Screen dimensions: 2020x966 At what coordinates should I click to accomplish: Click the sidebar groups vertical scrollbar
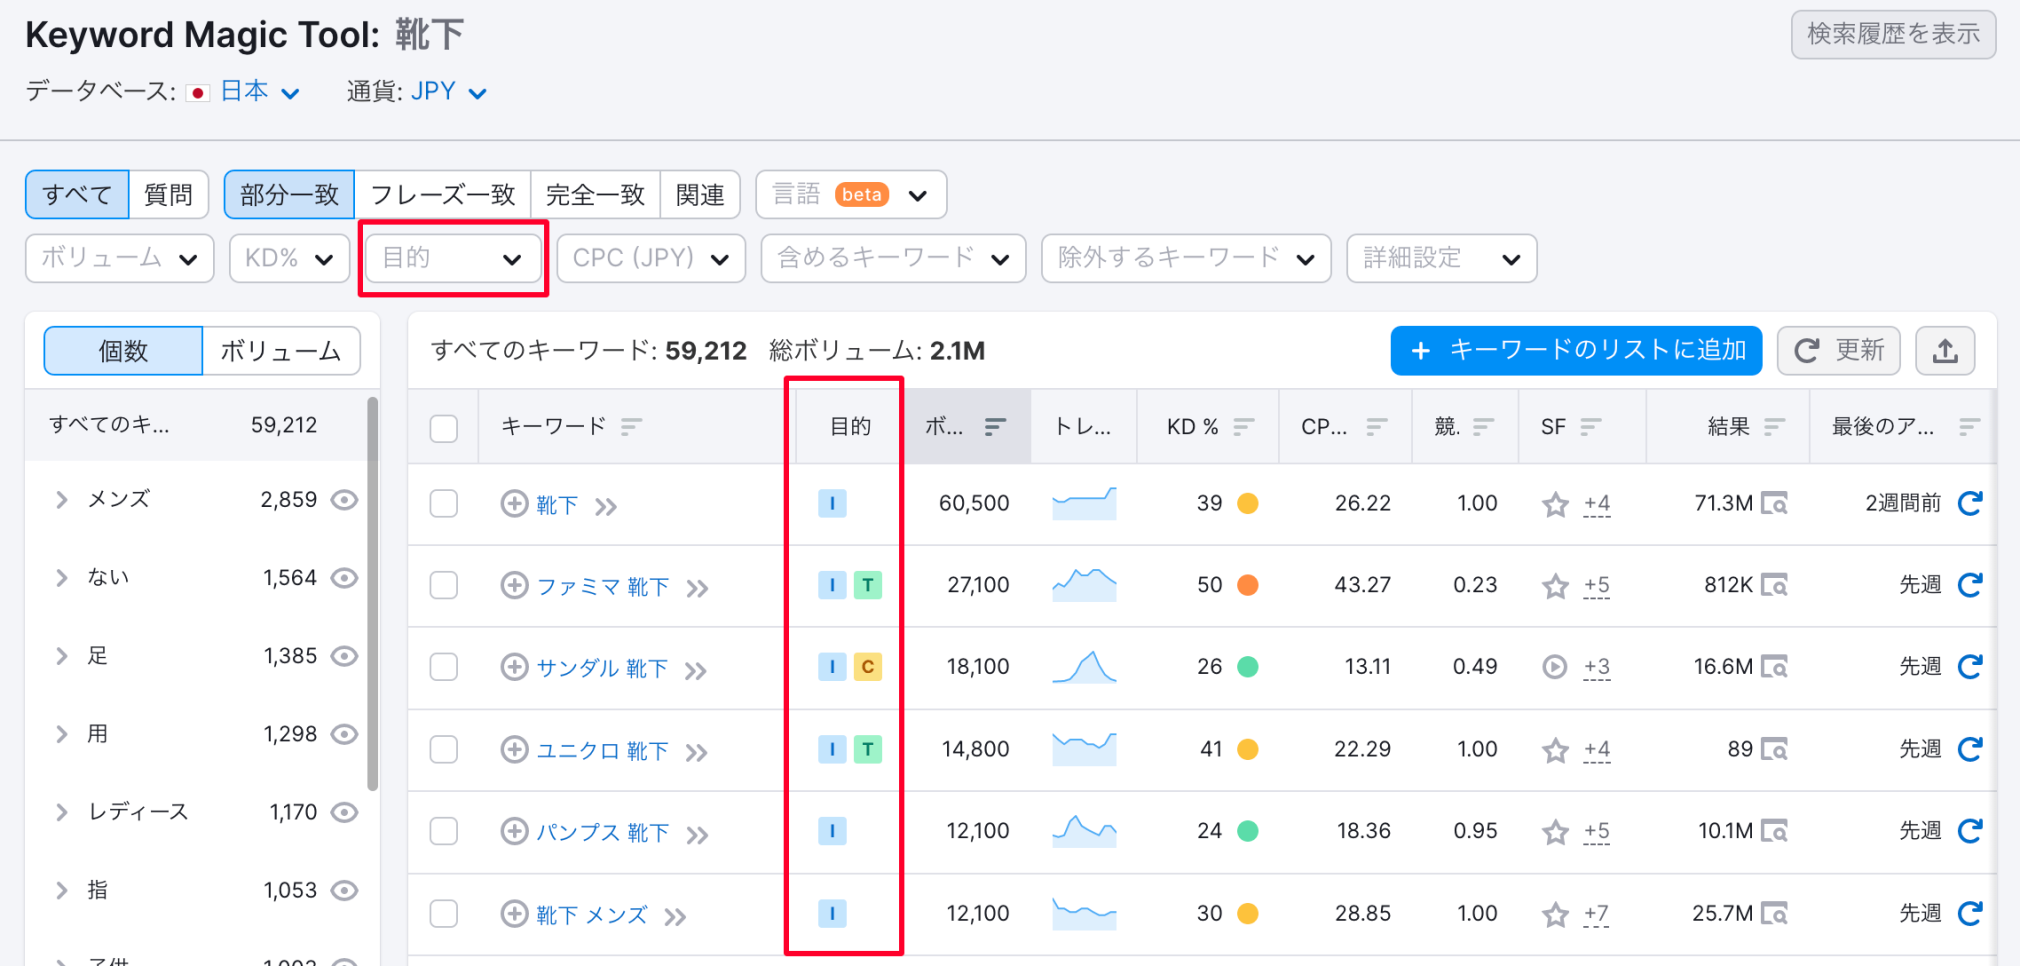pos(372,593)
